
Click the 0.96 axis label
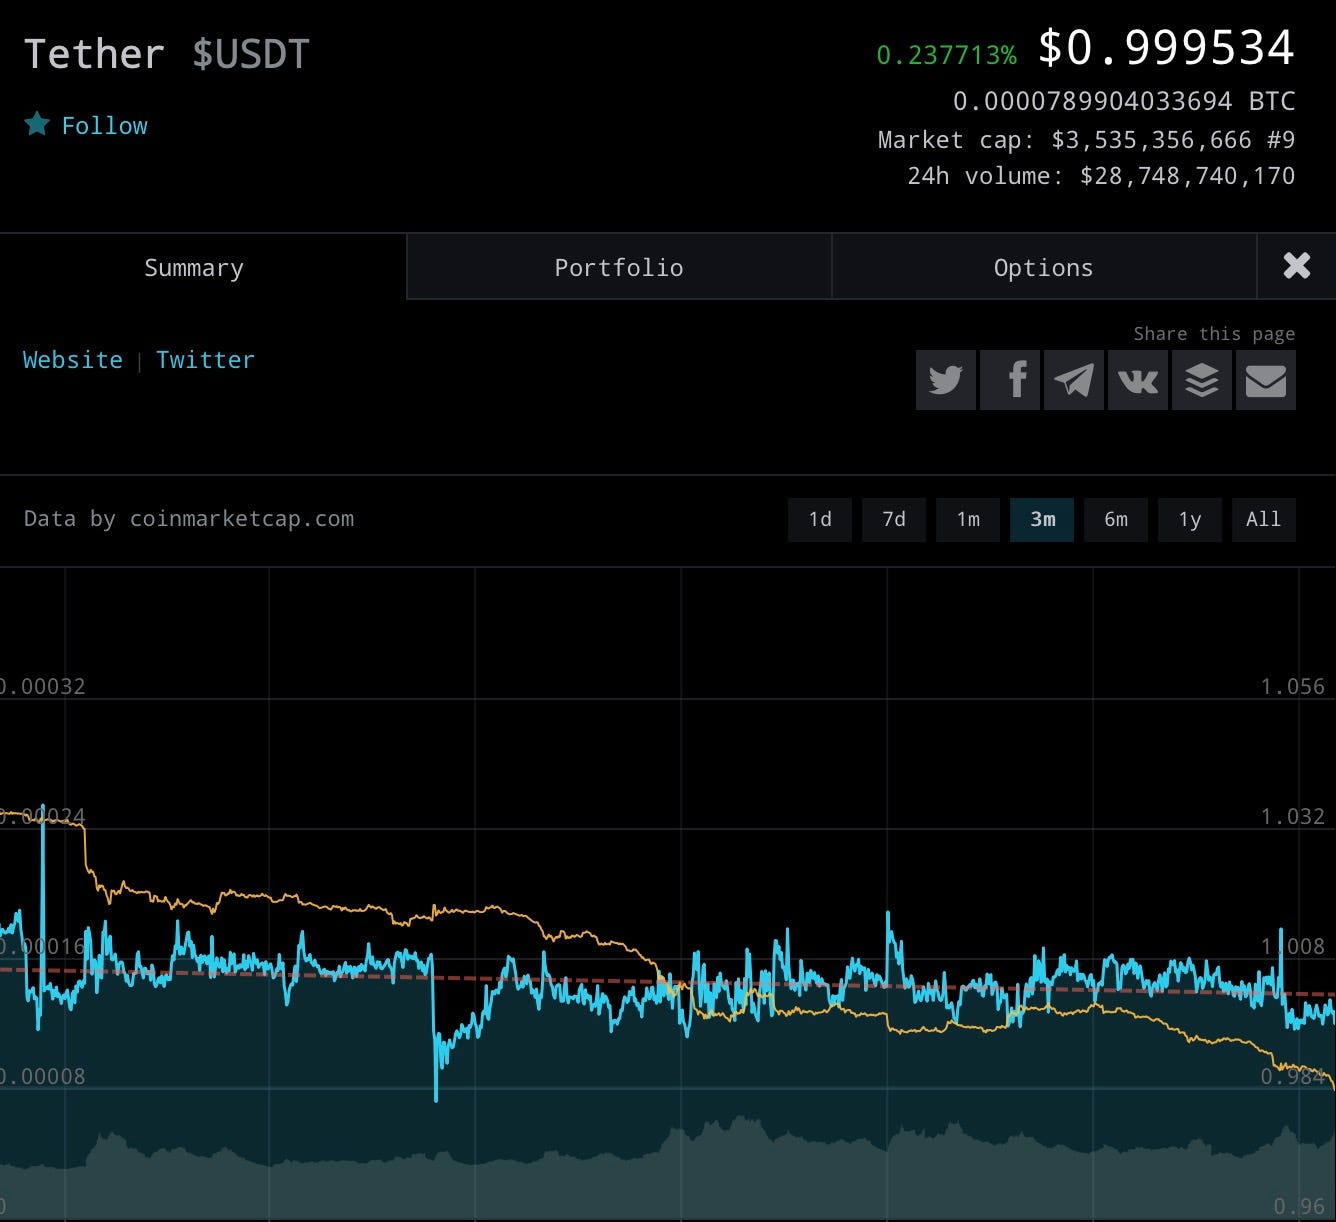click(x=1299, y=1207)
